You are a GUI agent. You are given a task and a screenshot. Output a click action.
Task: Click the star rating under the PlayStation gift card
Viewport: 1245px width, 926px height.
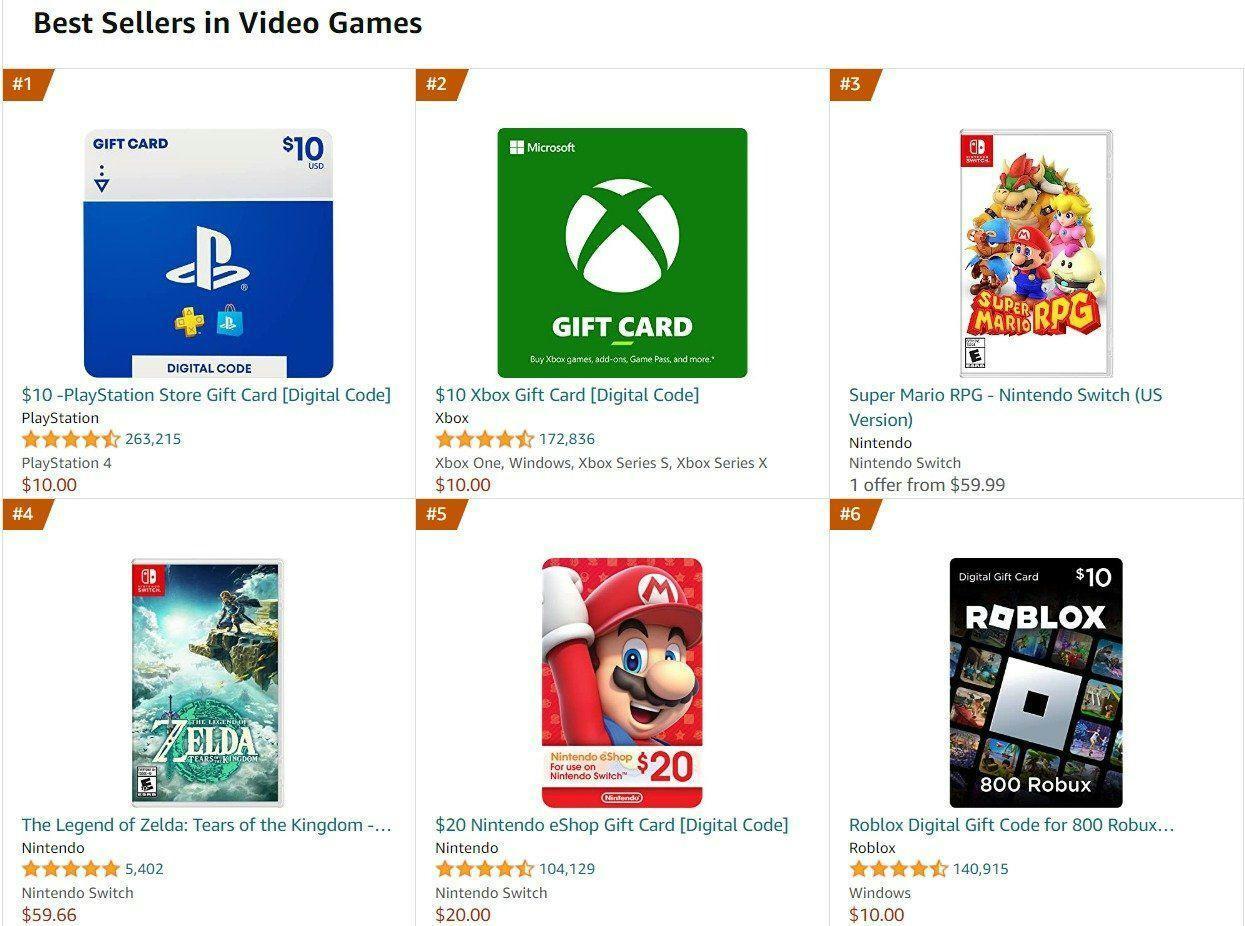[x=68, y=438]
